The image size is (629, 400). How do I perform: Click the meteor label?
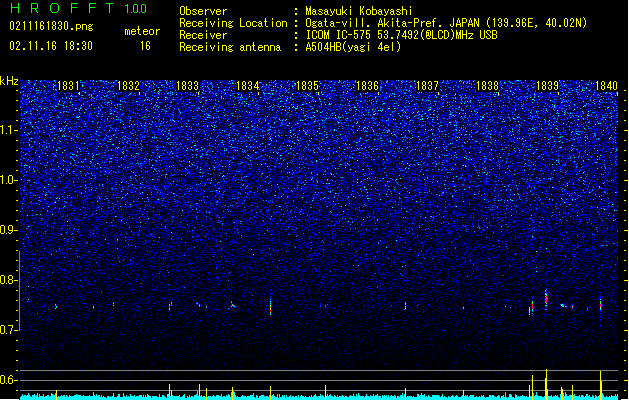(142, 31)
